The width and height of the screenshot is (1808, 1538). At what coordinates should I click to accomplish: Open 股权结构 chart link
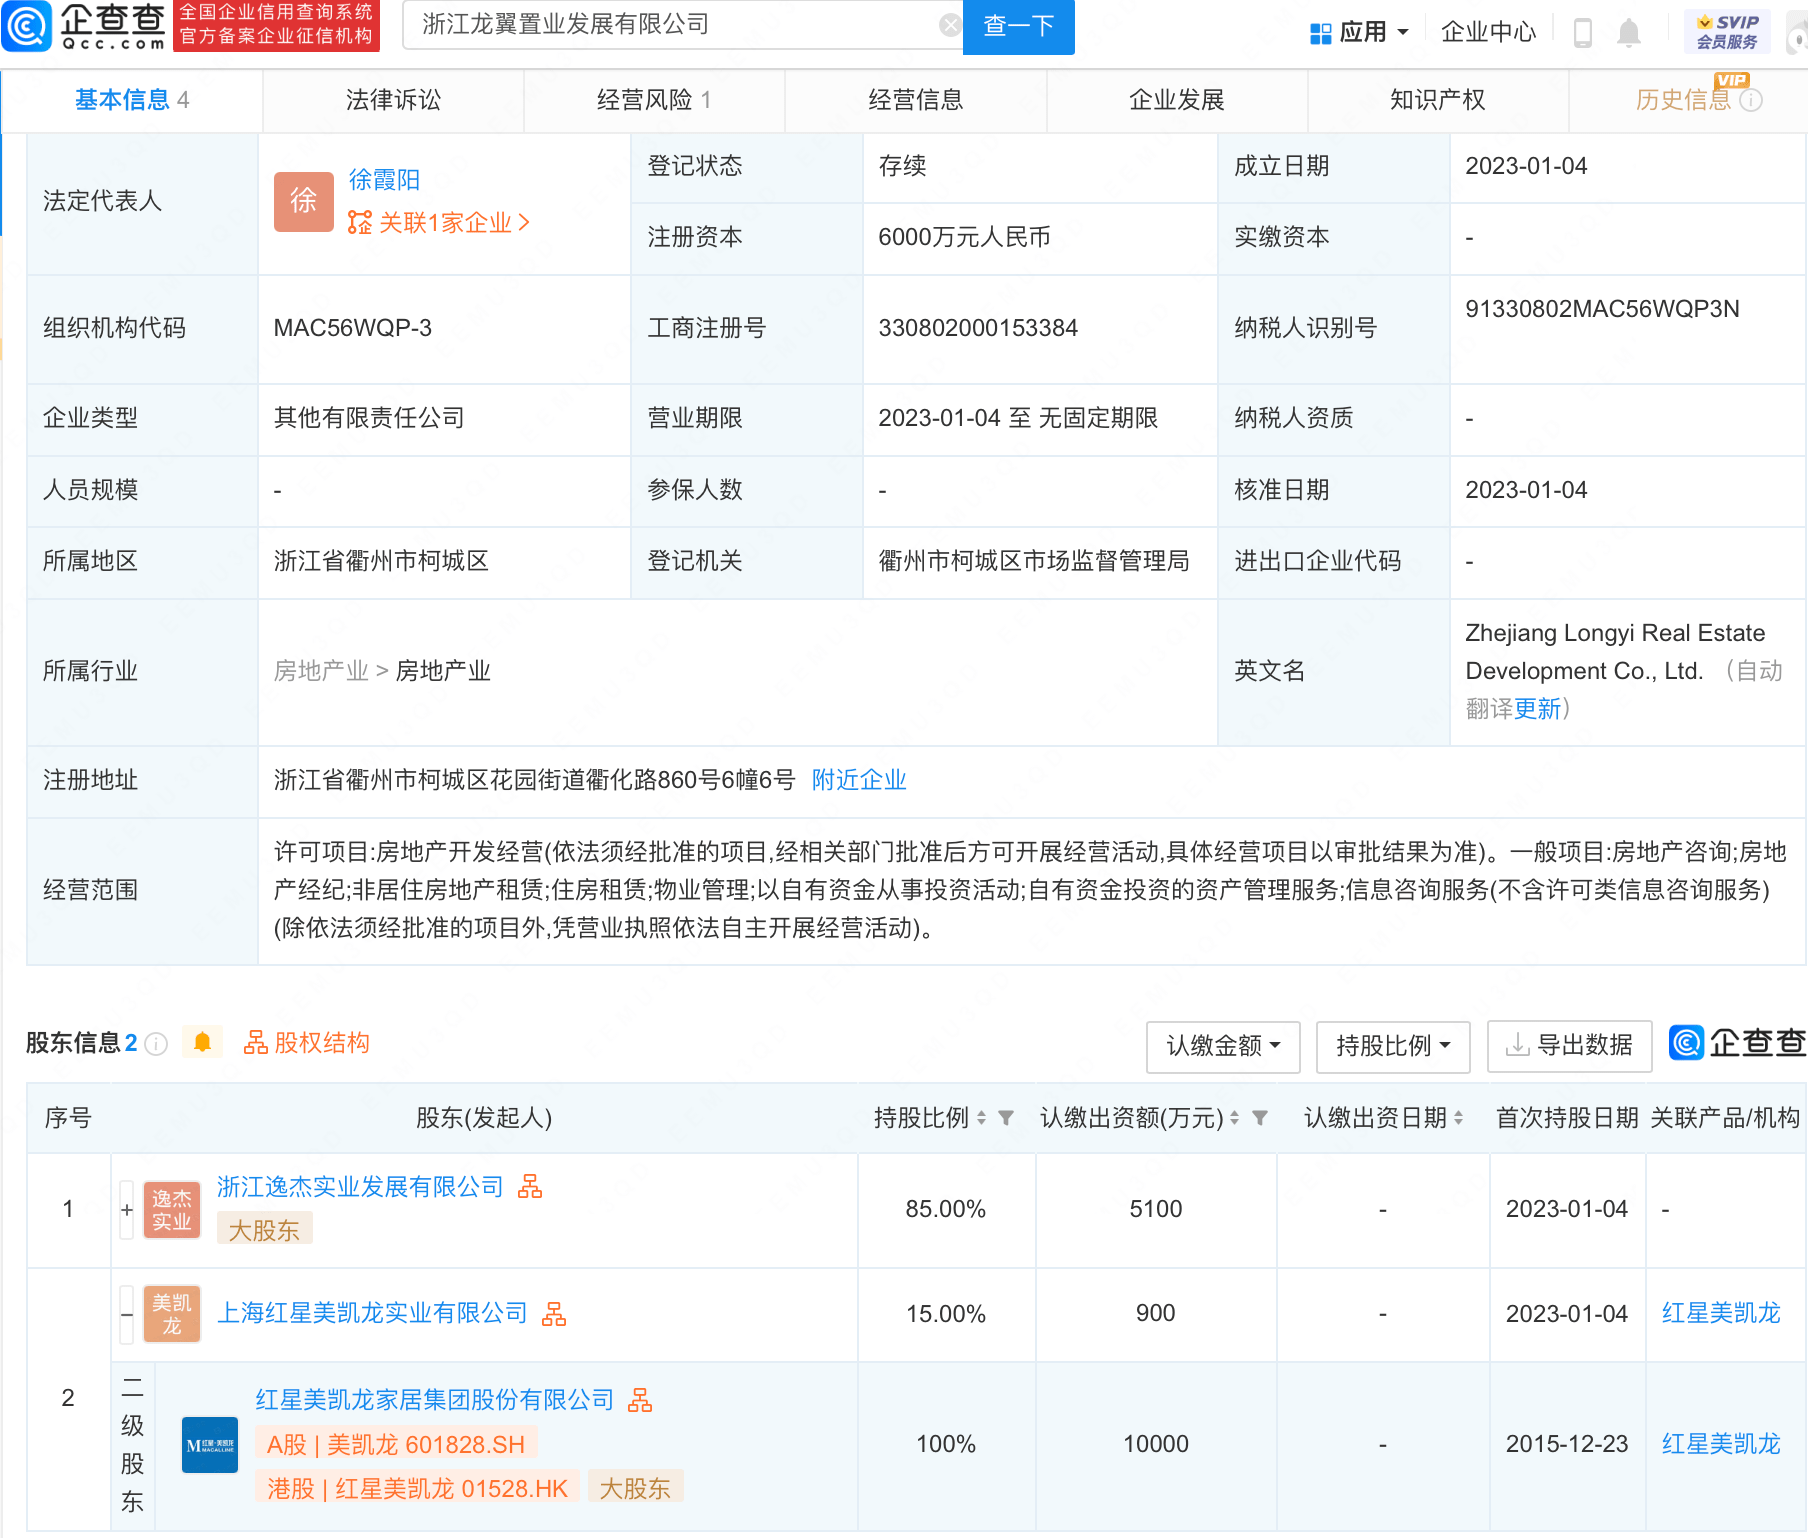[307, 1043]
